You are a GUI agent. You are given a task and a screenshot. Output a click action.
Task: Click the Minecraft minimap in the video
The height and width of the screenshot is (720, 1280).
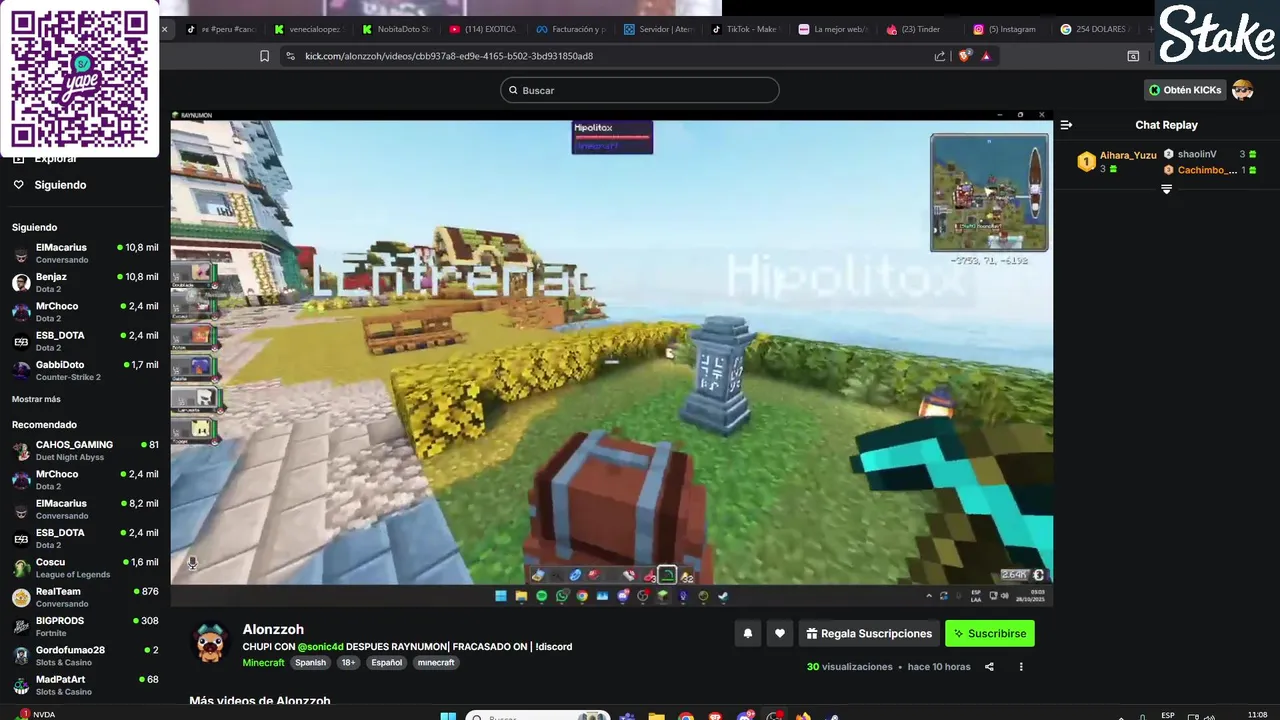(989, 192)
